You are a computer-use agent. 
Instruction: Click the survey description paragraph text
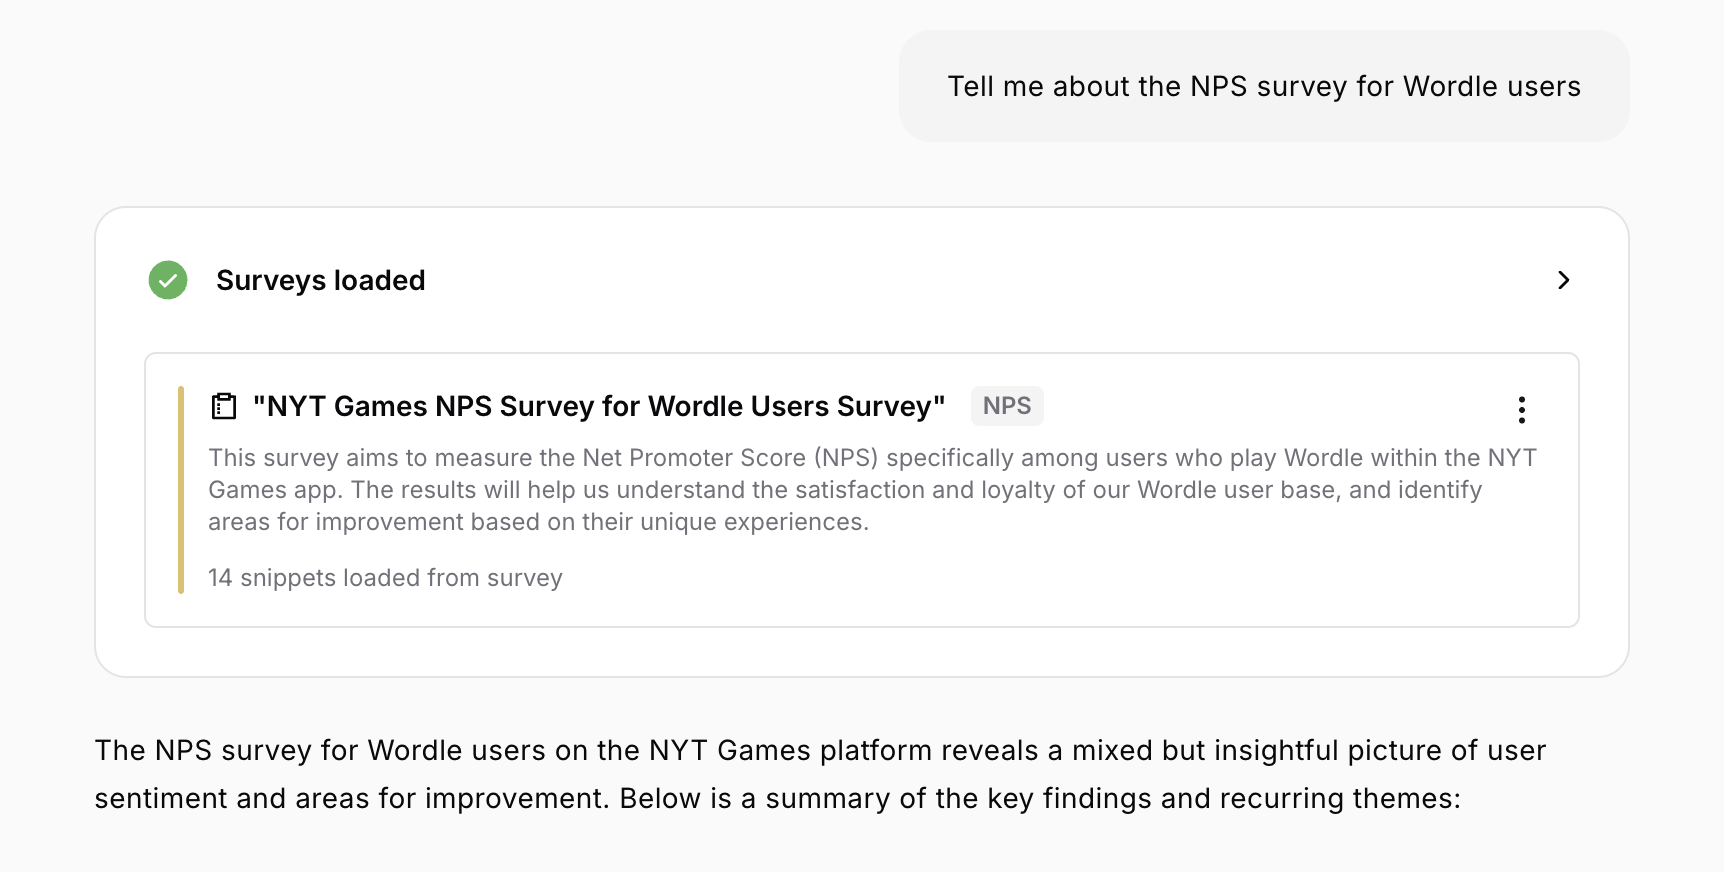[870, 489]
